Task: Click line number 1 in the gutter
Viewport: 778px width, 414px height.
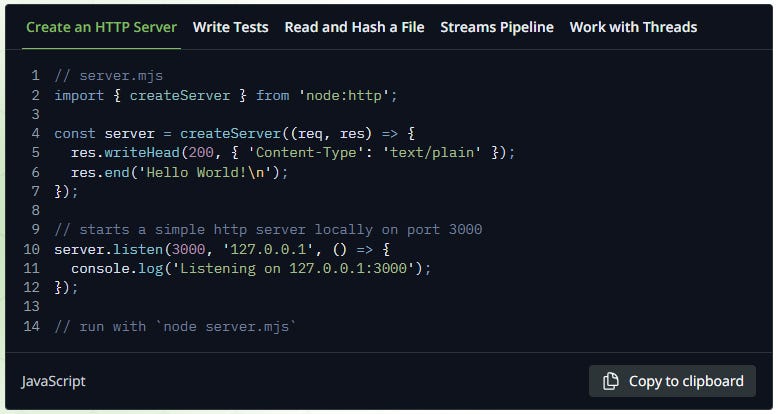Action: [x=35, y=76]
